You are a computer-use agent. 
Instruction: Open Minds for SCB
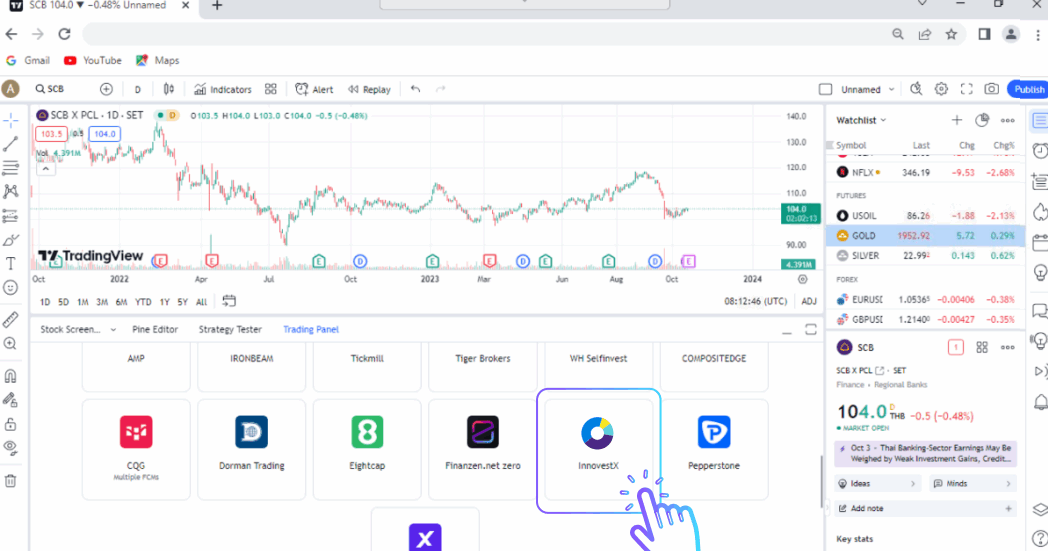coord(973,483)
